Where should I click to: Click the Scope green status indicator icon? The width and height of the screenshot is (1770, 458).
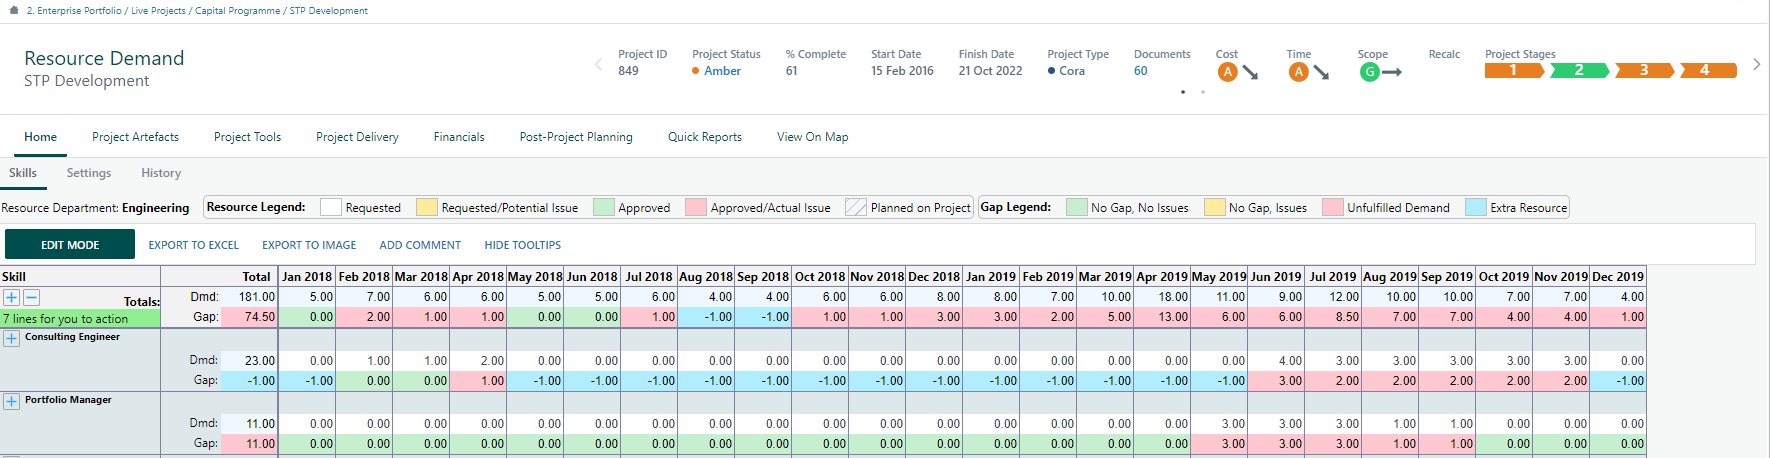(1369, 72)
